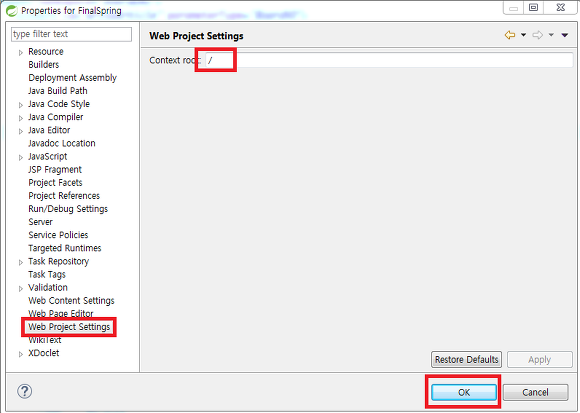Open Service Policies page
This screenshot has height=413, width=580.
[x=58, y=235]
